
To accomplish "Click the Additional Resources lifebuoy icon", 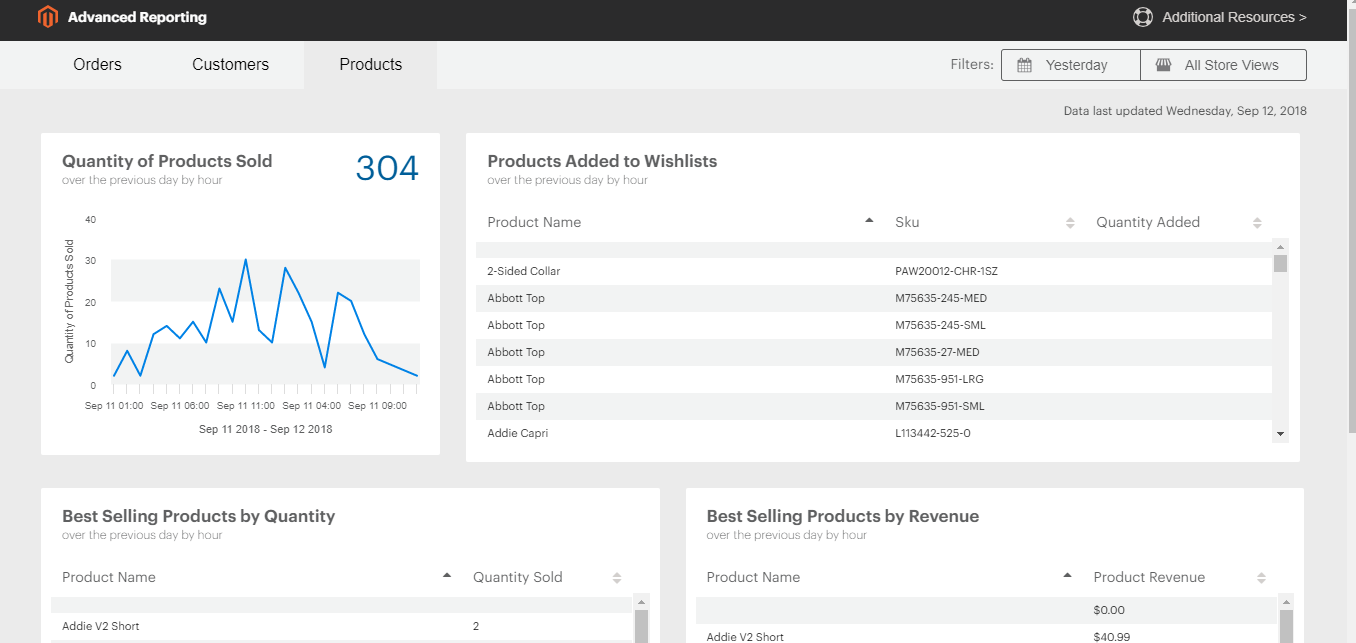I will click(x=1142, y=17).
